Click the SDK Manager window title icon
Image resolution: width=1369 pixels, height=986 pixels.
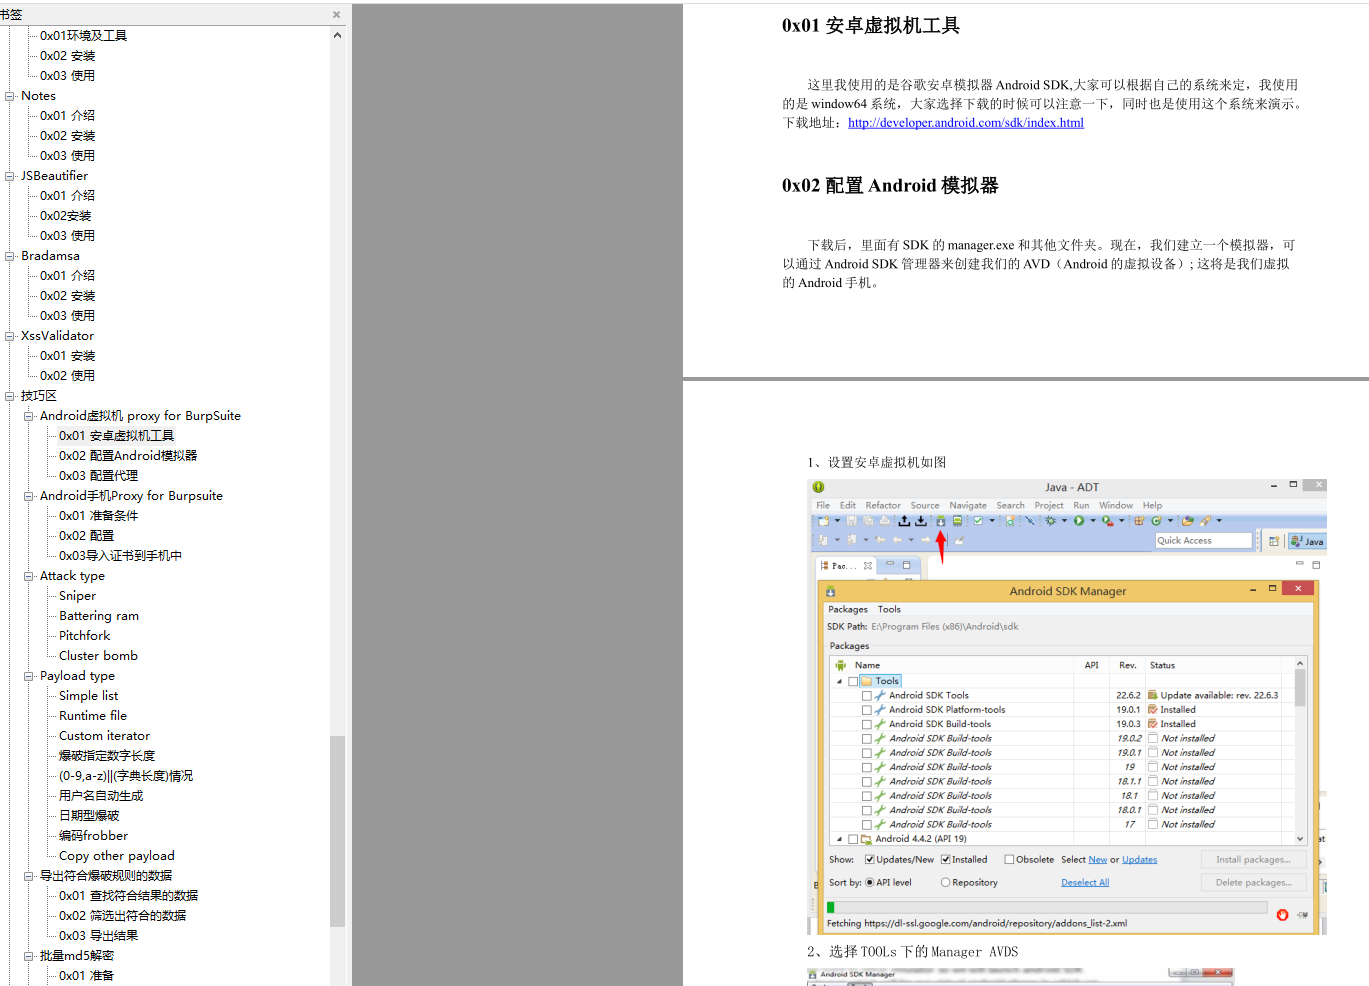click(x=830, y=591)
